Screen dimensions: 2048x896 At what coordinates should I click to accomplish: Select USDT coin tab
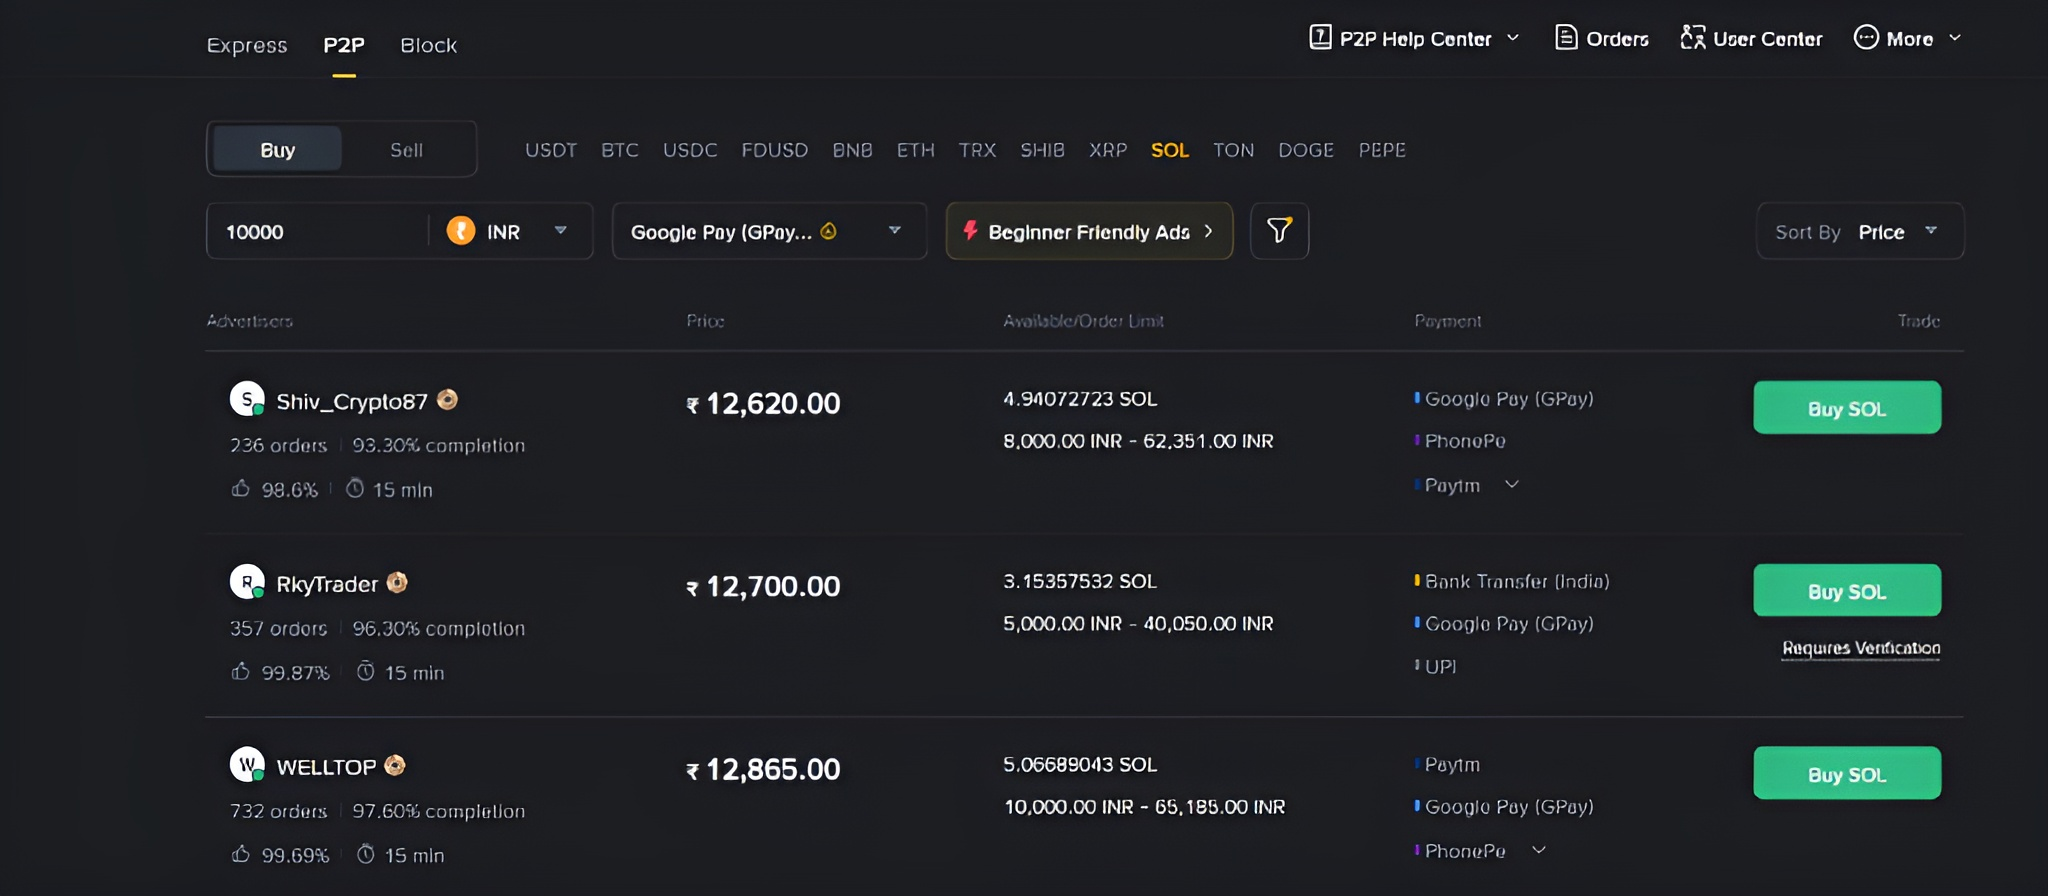tap(551, 150)
